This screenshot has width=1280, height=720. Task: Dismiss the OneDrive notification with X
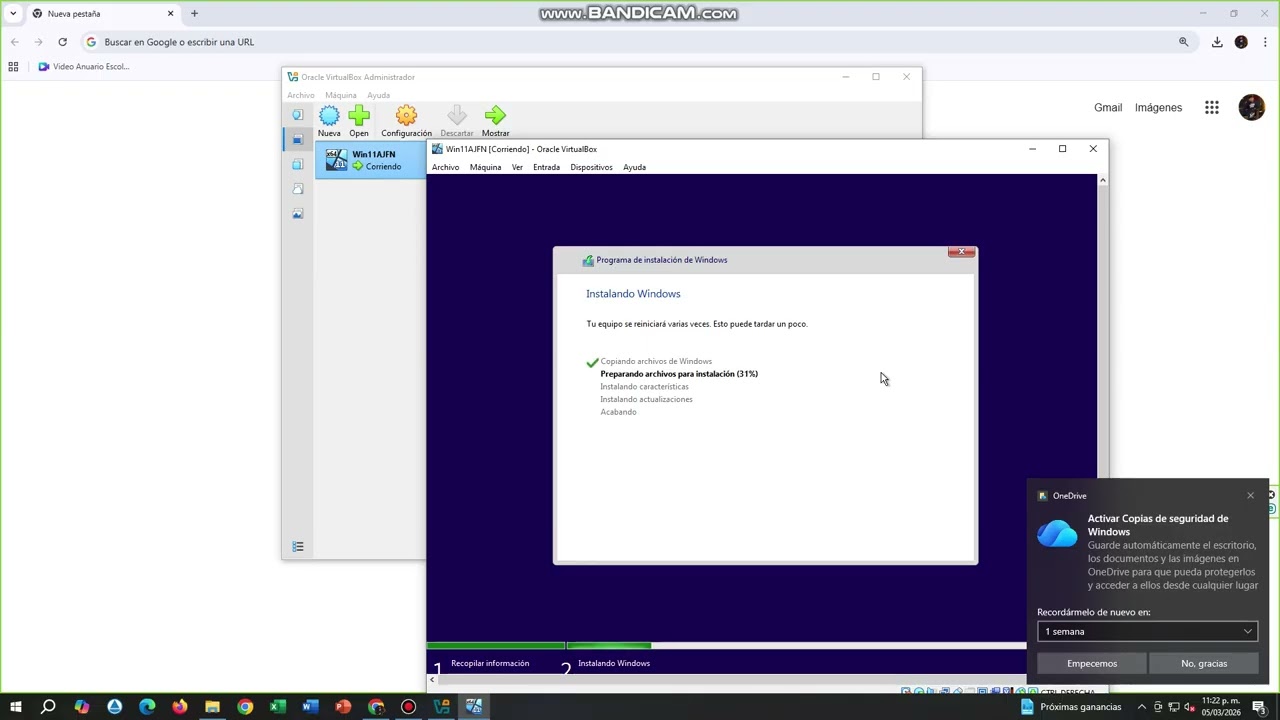point(1250,496)
